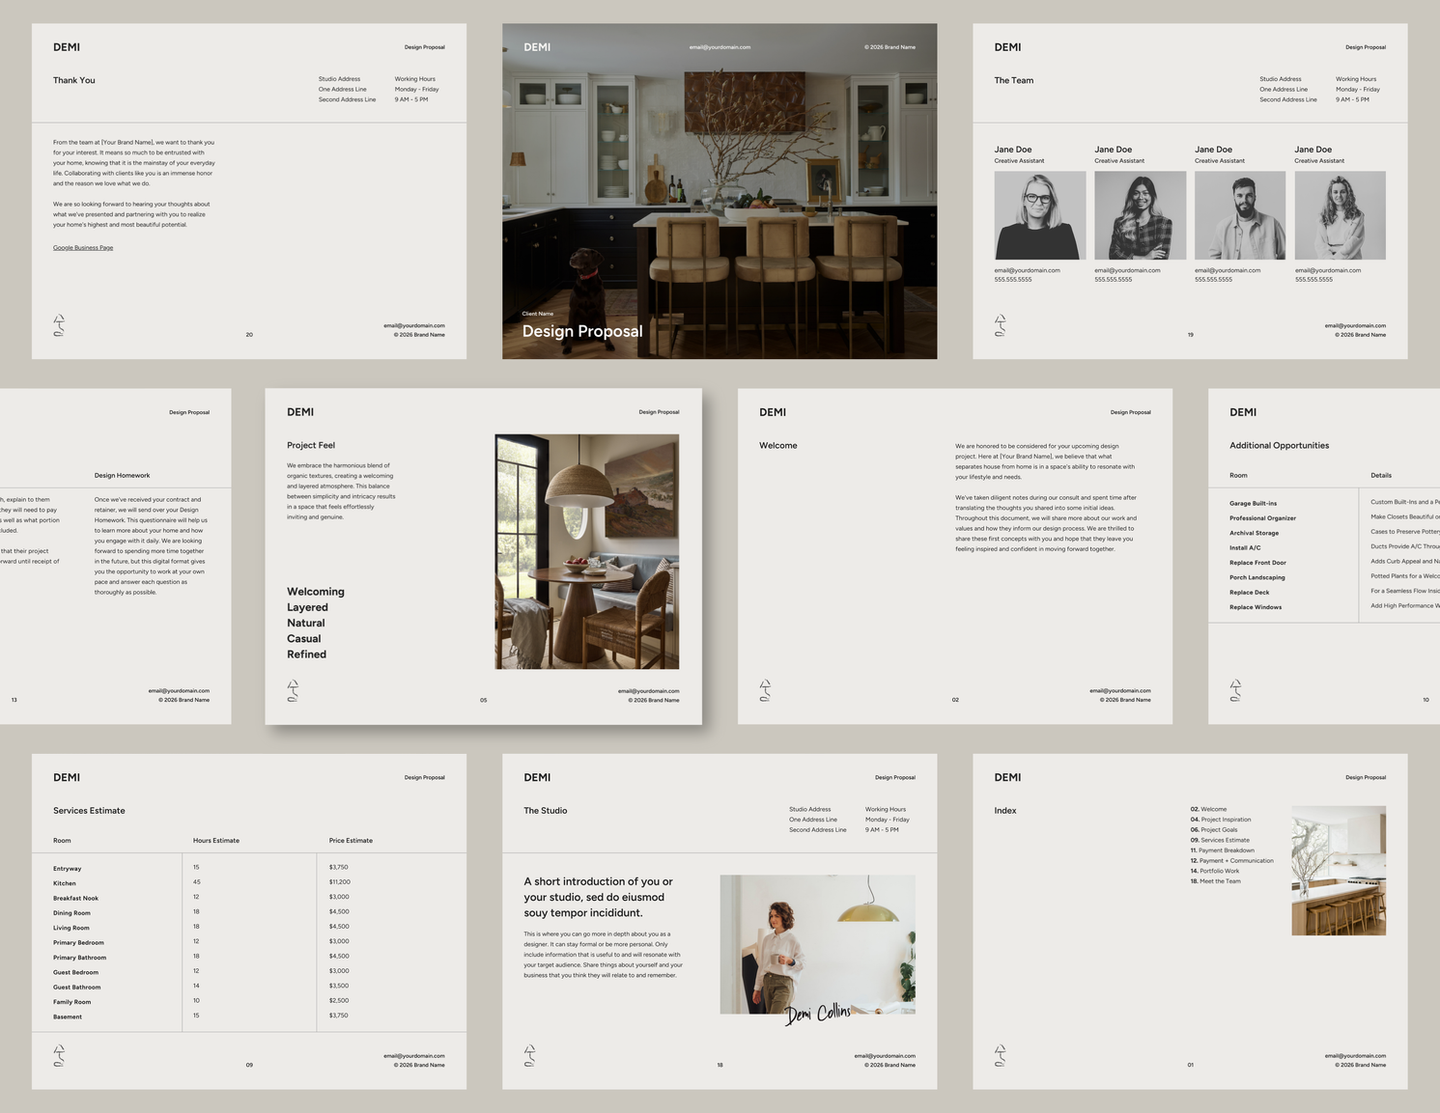The width and height of the screenshot is (1440, 1113).
Task: Click the large 'Design Proposal' cover title
Action: pyautogui.click(x=582, y=331)
